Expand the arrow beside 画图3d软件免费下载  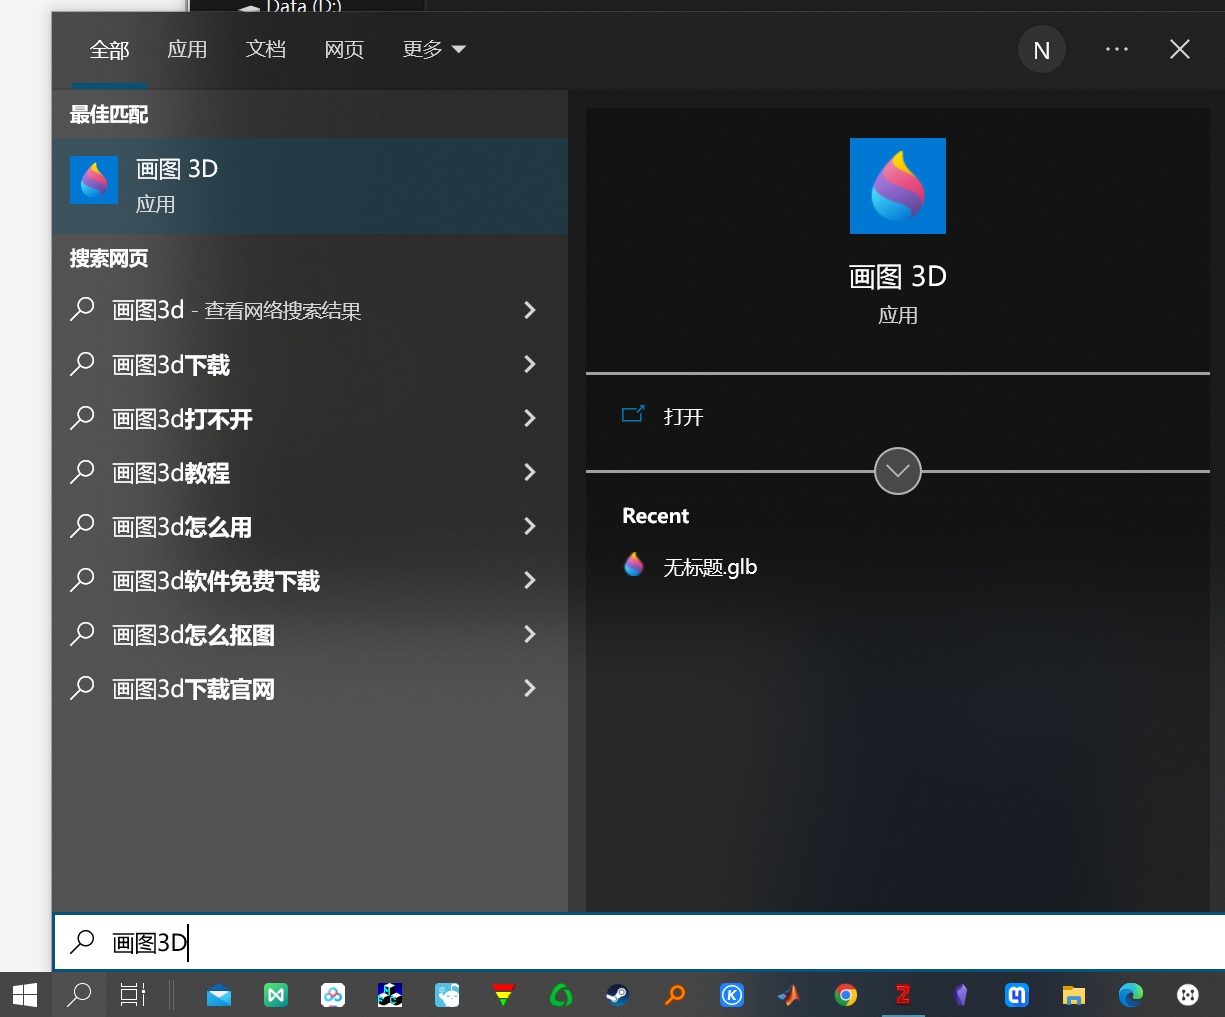[530, 580]
